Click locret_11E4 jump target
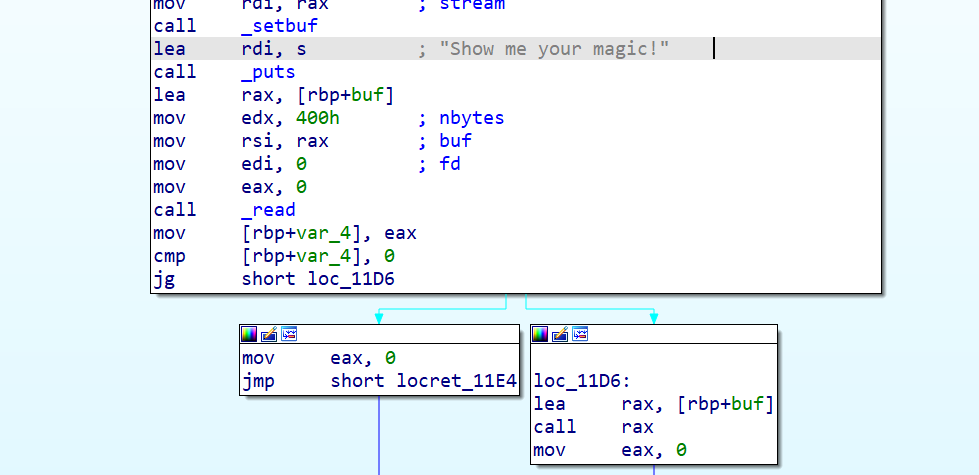The width and height of the screenshot is (979, 475). (x=457, y=381)
